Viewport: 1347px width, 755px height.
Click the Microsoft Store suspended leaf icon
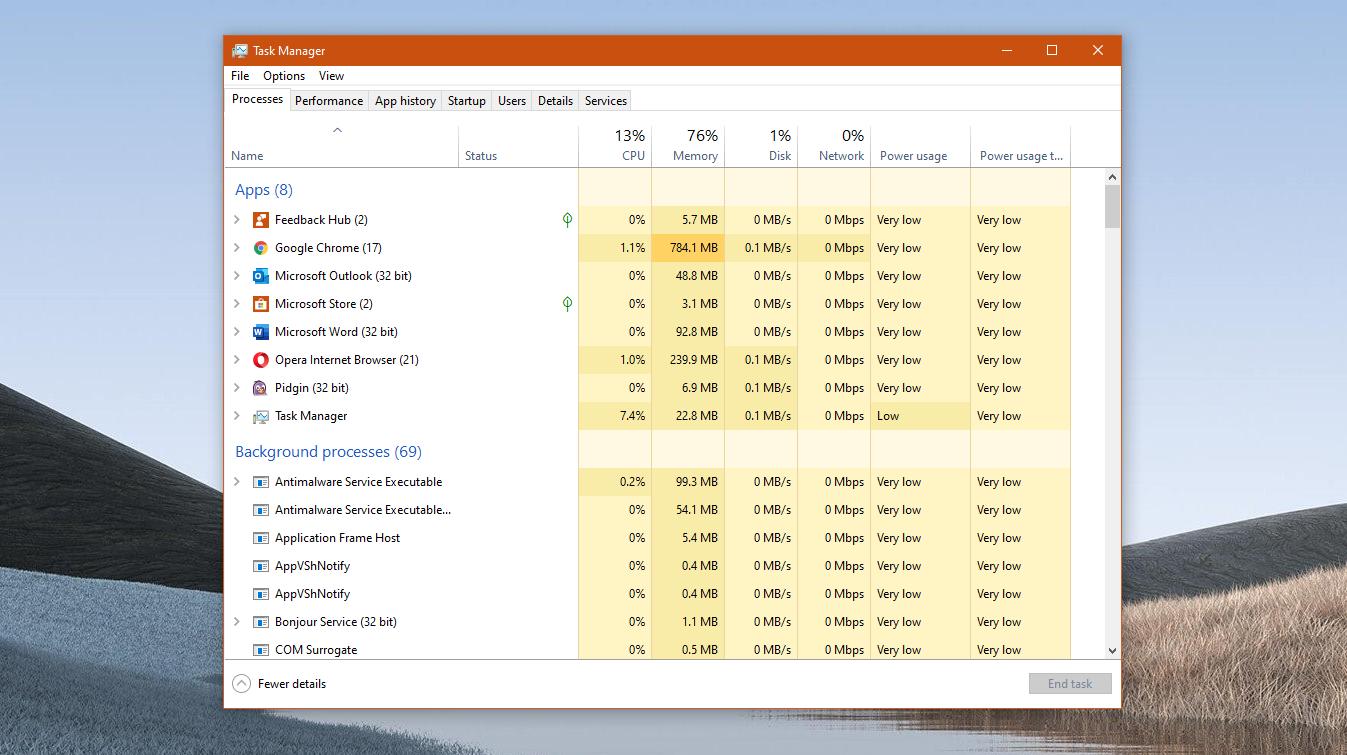(x=567, y=304)
